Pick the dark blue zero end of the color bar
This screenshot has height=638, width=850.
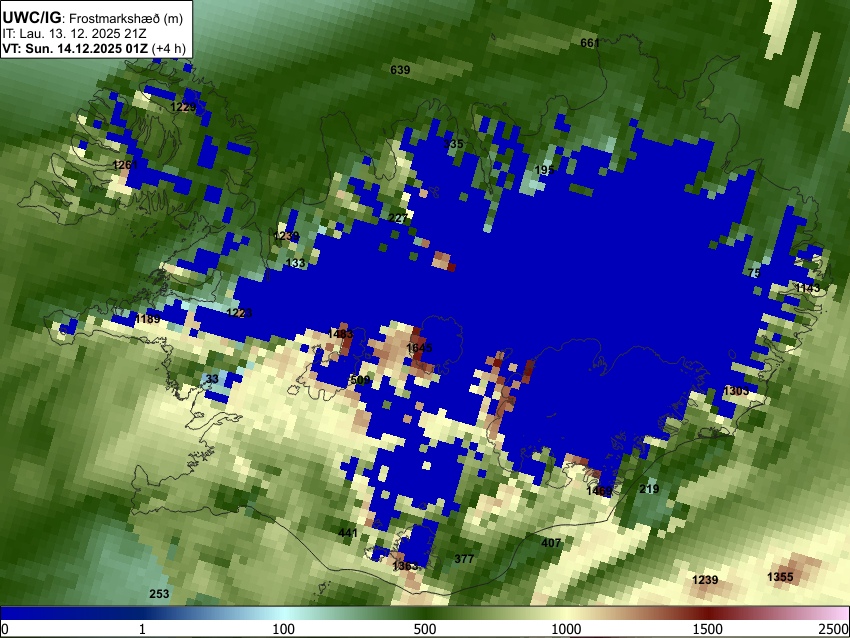(7, 613)
